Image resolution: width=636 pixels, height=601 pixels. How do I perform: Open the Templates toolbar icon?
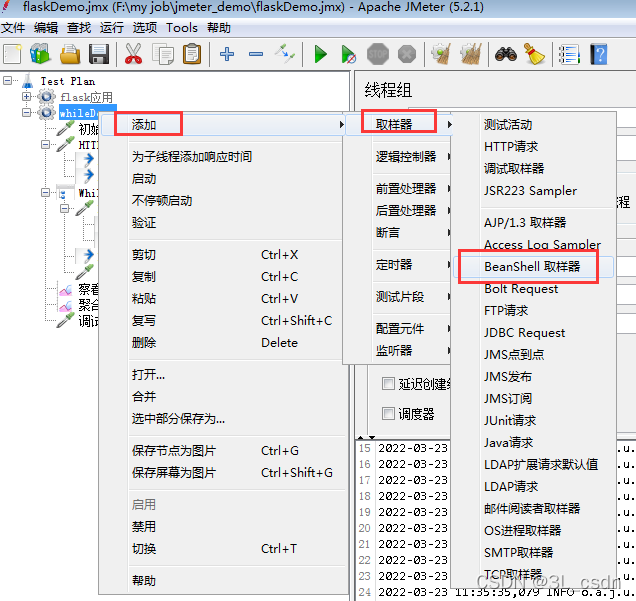coord(40,54)
